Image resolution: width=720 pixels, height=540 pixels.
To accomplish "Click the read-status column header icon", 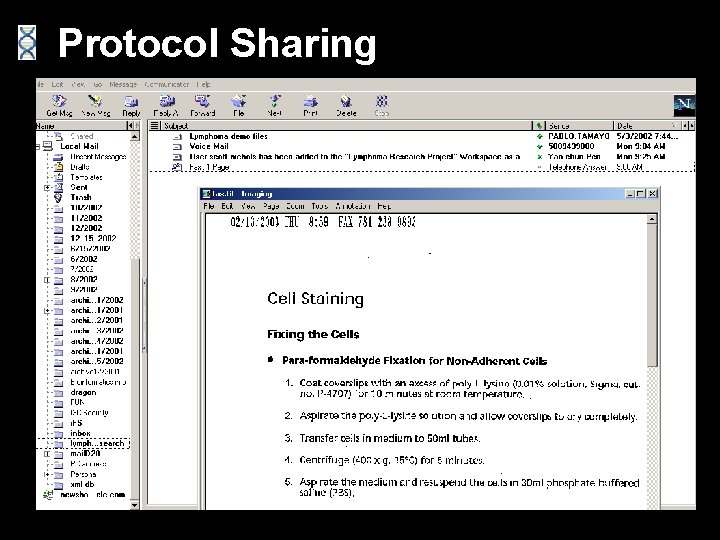I will 539,125.
